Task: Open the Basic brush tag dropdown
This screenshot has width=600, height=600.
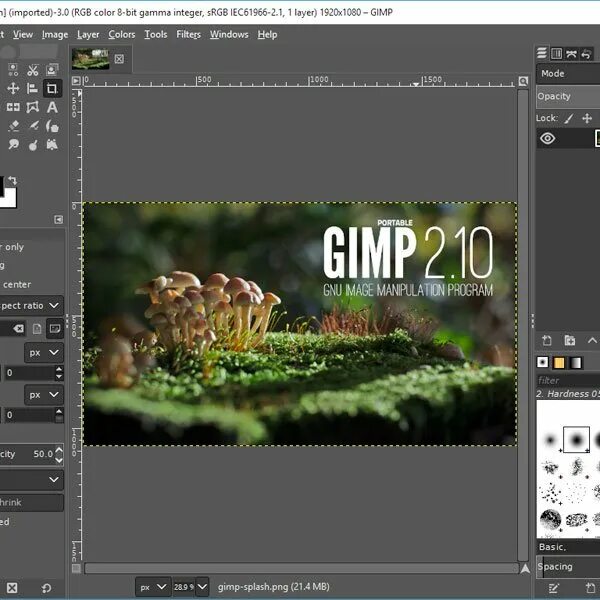Action: pos(568,547)
